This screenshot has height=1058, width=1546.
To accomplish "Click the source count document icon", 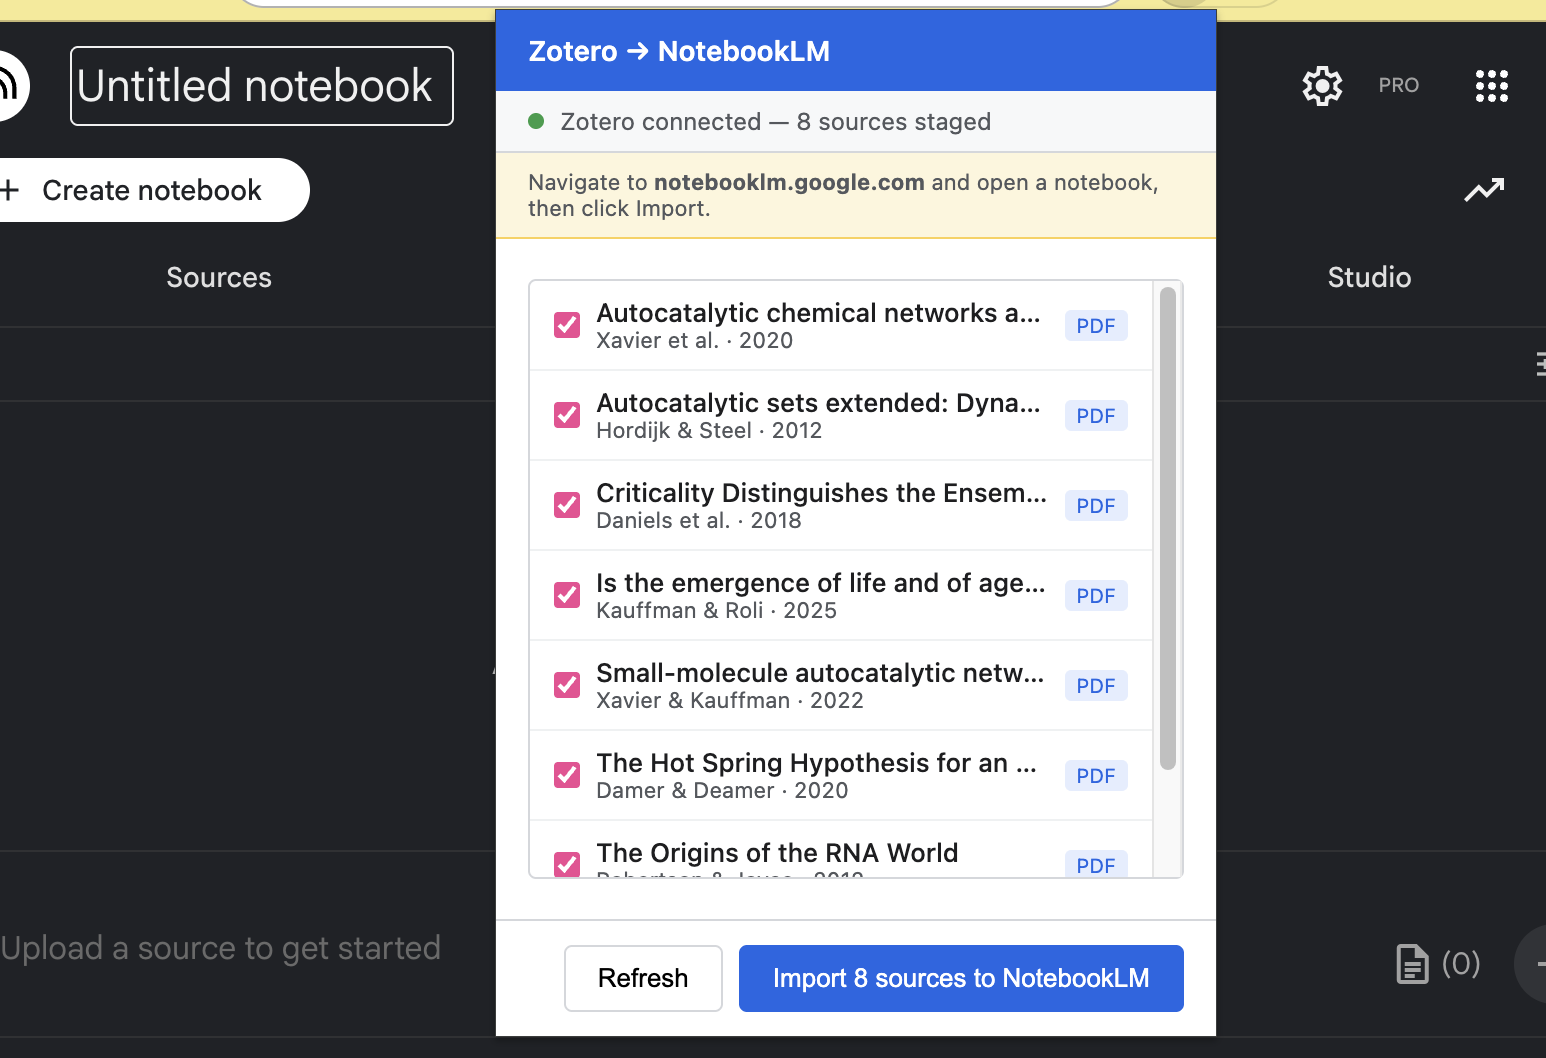I will click(1411, 963).
